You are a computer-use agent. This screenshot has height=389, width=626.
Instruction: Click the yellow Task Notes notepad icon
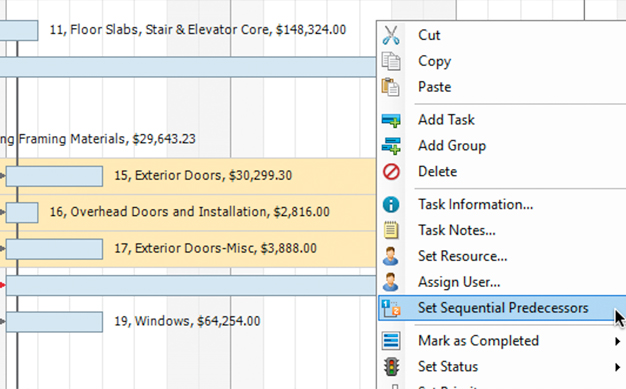point(391,230)
